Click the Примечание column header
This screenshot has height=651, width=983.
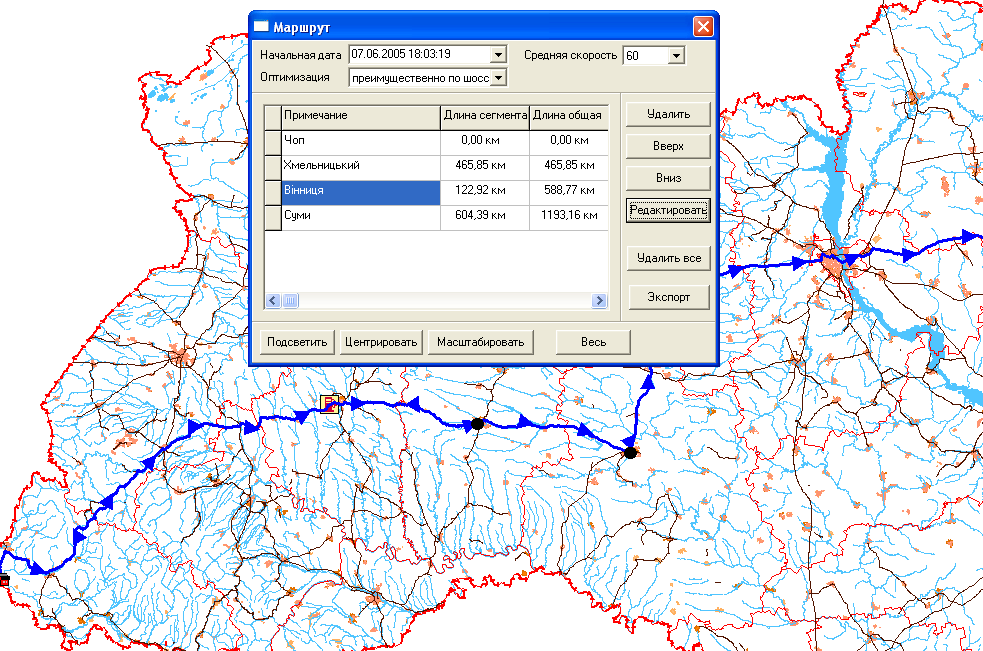(361, 116)
